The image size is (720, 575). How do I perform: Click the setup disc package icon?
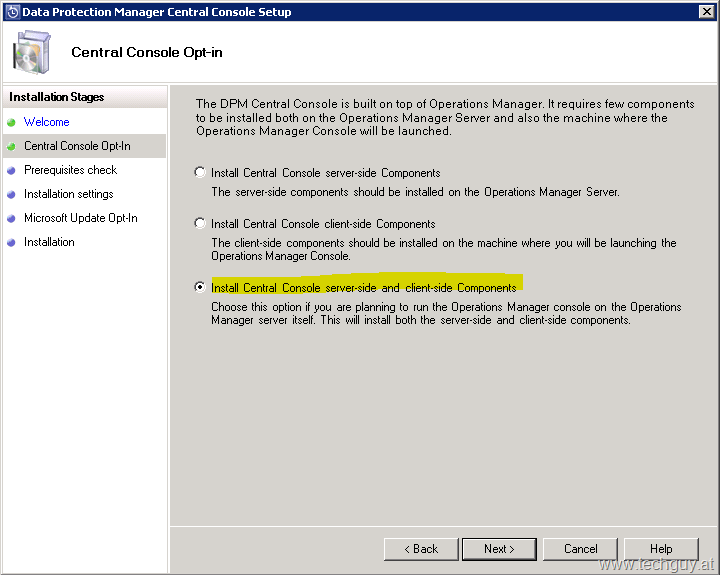tap(31, 52)
